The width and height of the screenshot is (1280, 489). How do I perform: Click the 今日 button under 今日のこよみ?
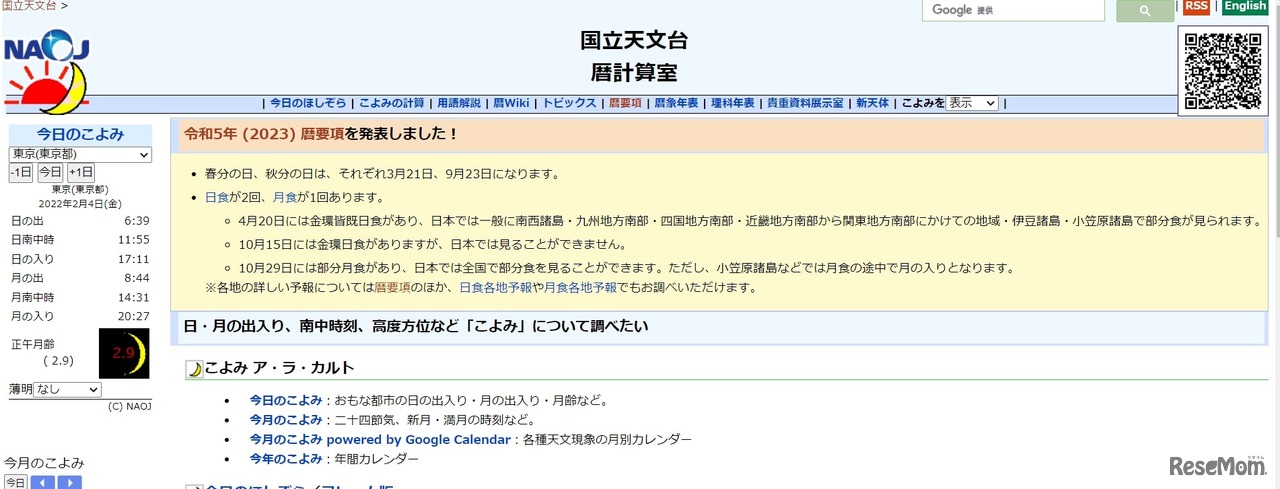pyautogui.click(x=50, y=172)
